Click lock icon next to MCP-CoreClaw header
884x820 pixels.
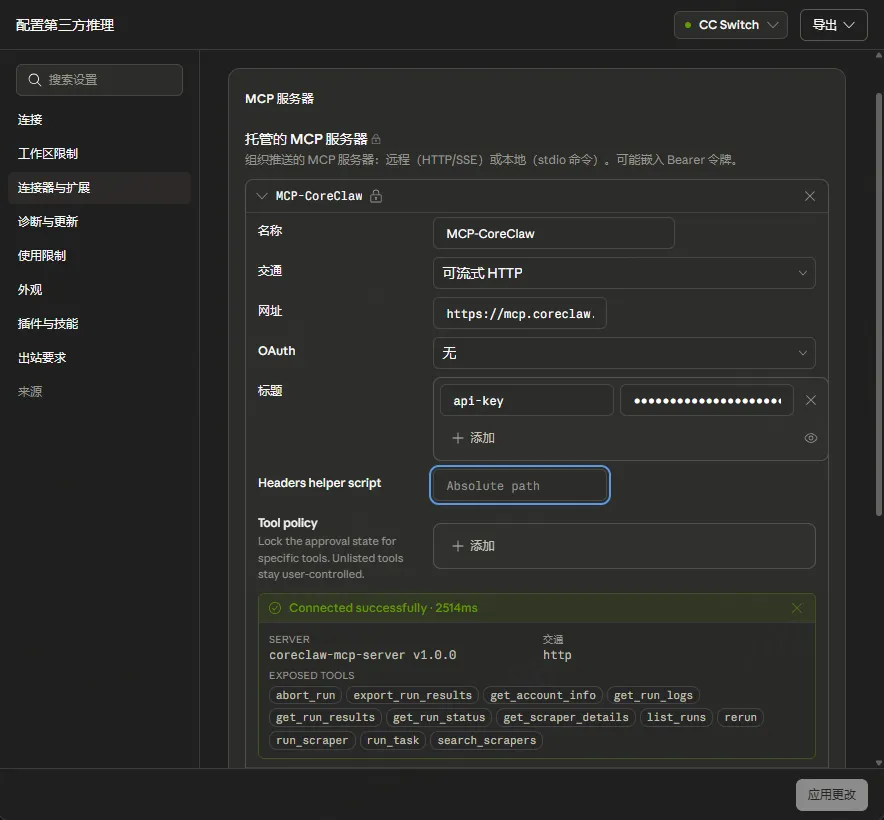pyautogui.click(x=376, y=196)
